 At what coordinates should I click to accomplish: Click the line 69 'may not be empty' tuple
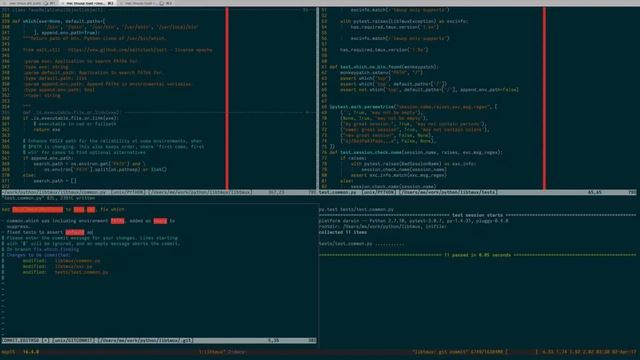coord(382,113)
